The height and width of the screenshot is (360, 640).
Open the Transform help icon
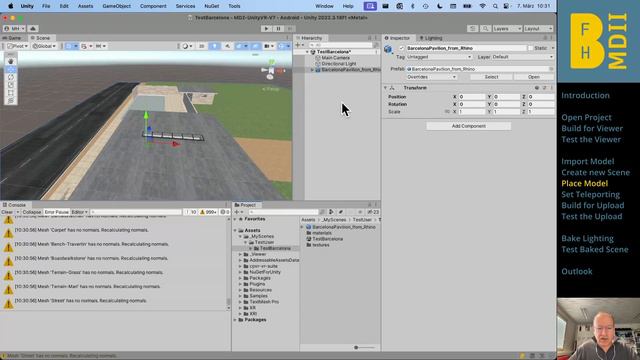click(537, 88)
